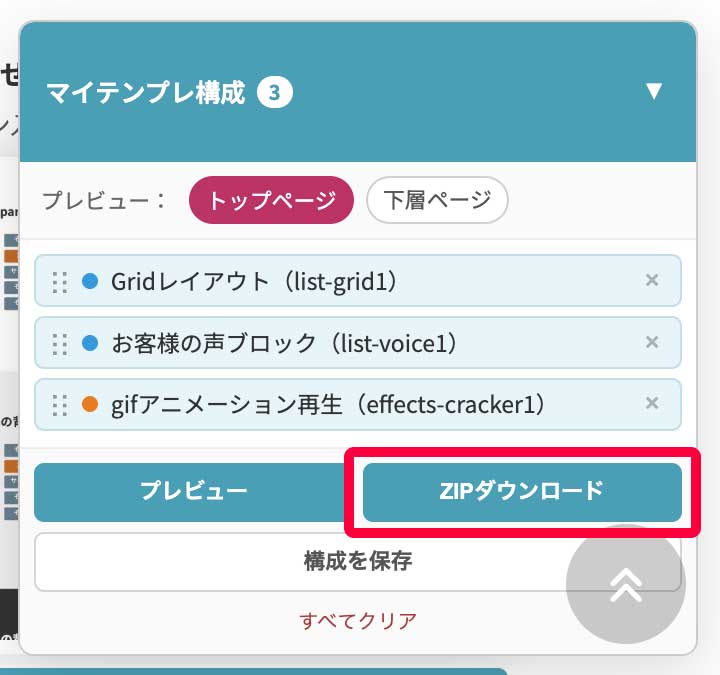
Task: Select the Gridレイアウト (list-grid1) row
Action: pyautogui.click(x=300, y=281)
